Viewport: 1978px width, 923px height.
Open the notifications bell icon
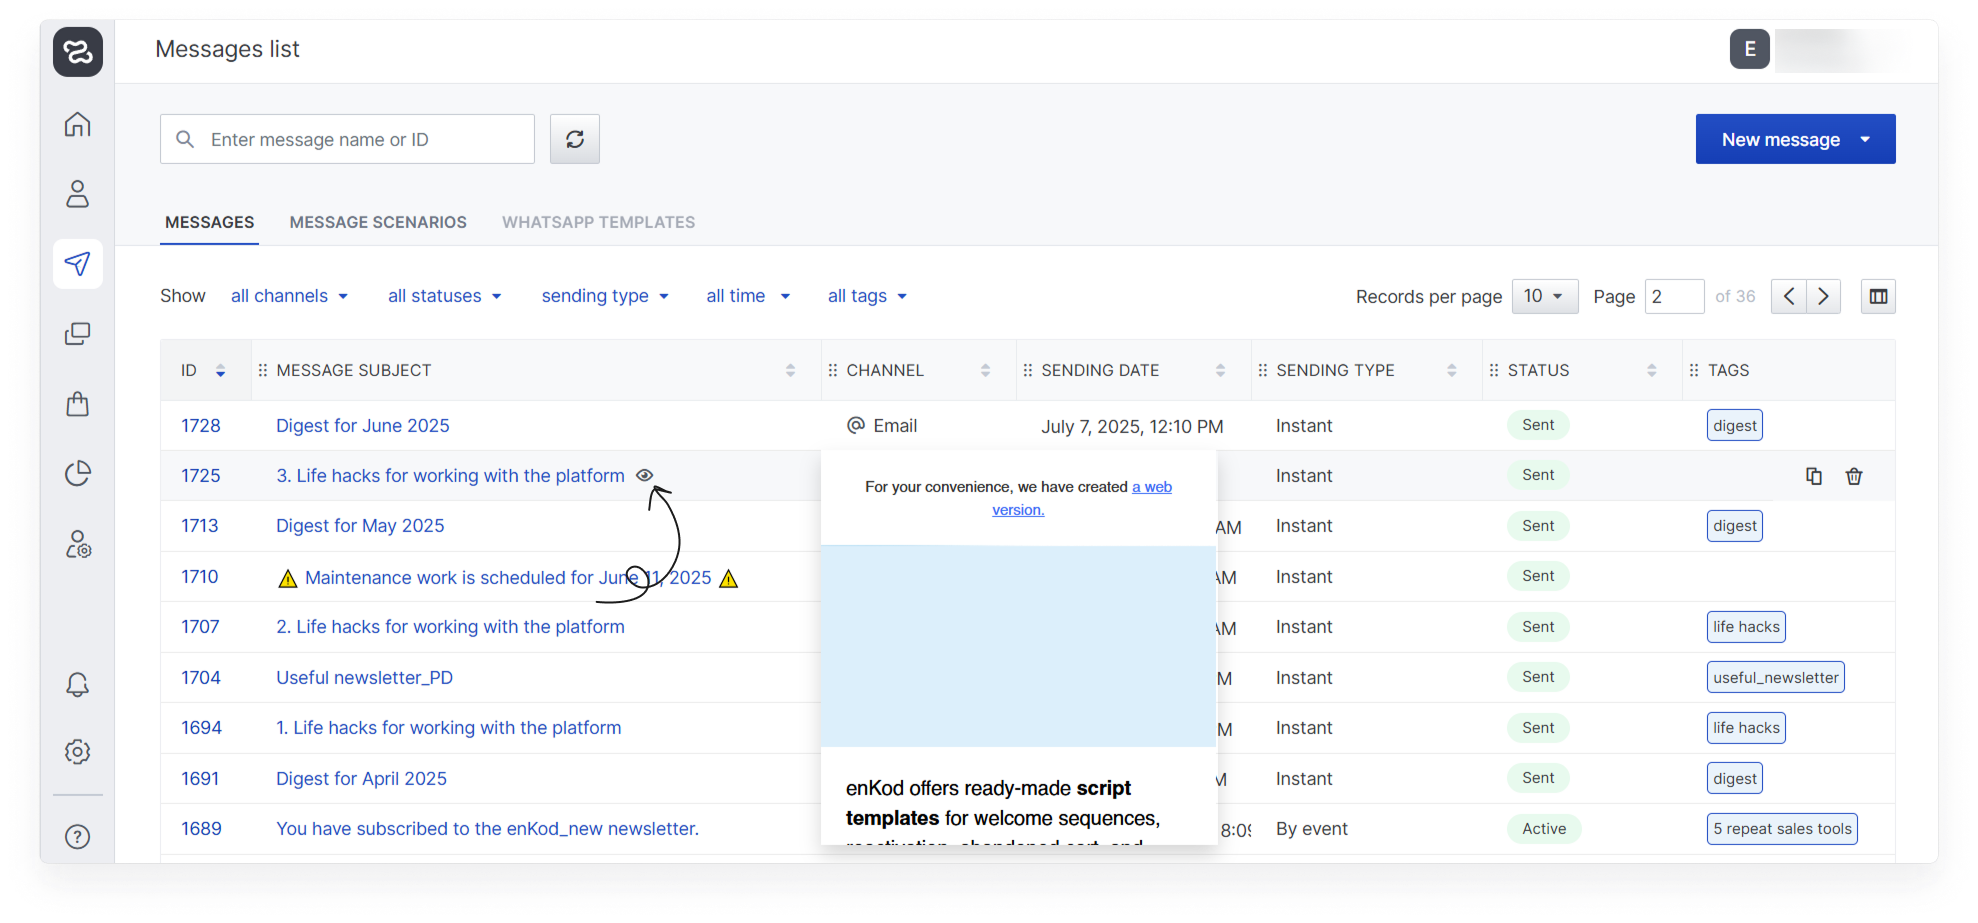77,684
